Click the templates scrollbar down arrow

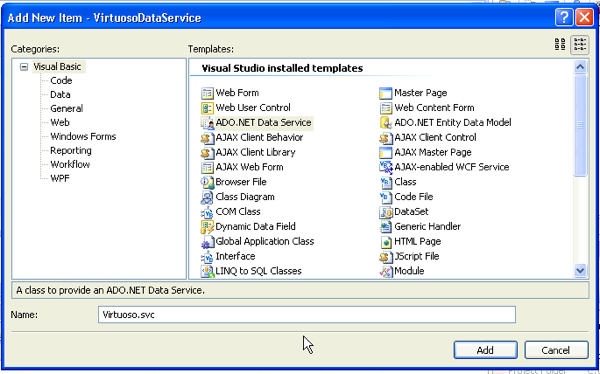580,271
